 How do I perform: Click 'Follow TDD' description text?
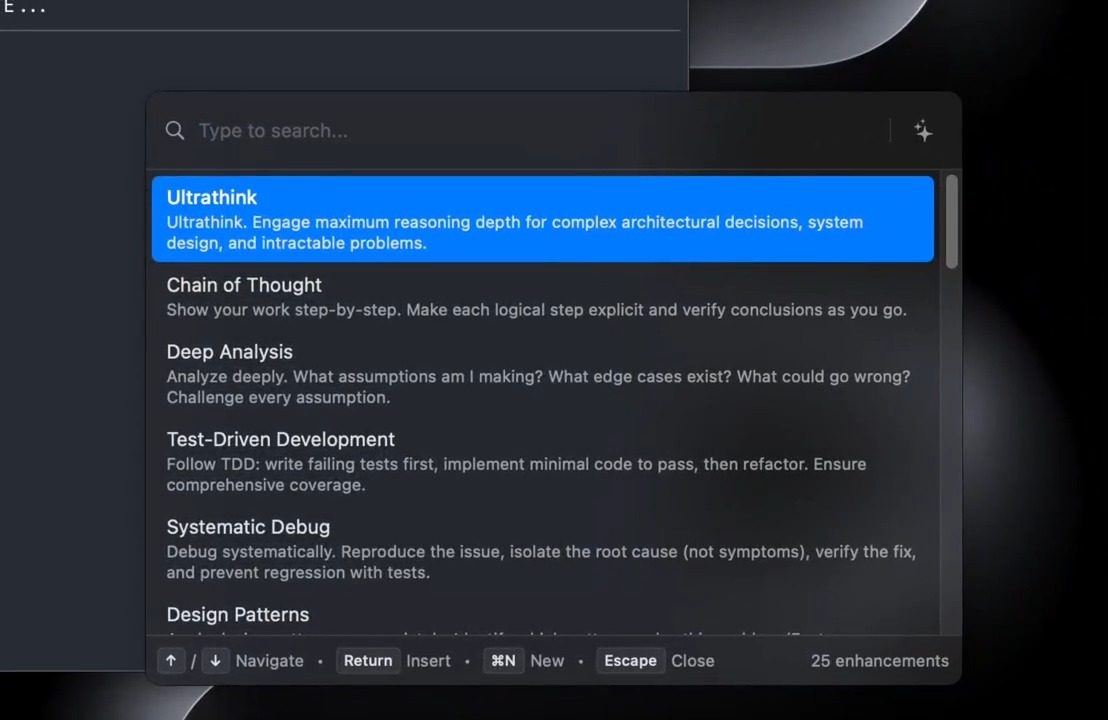[x=517, y=475]
